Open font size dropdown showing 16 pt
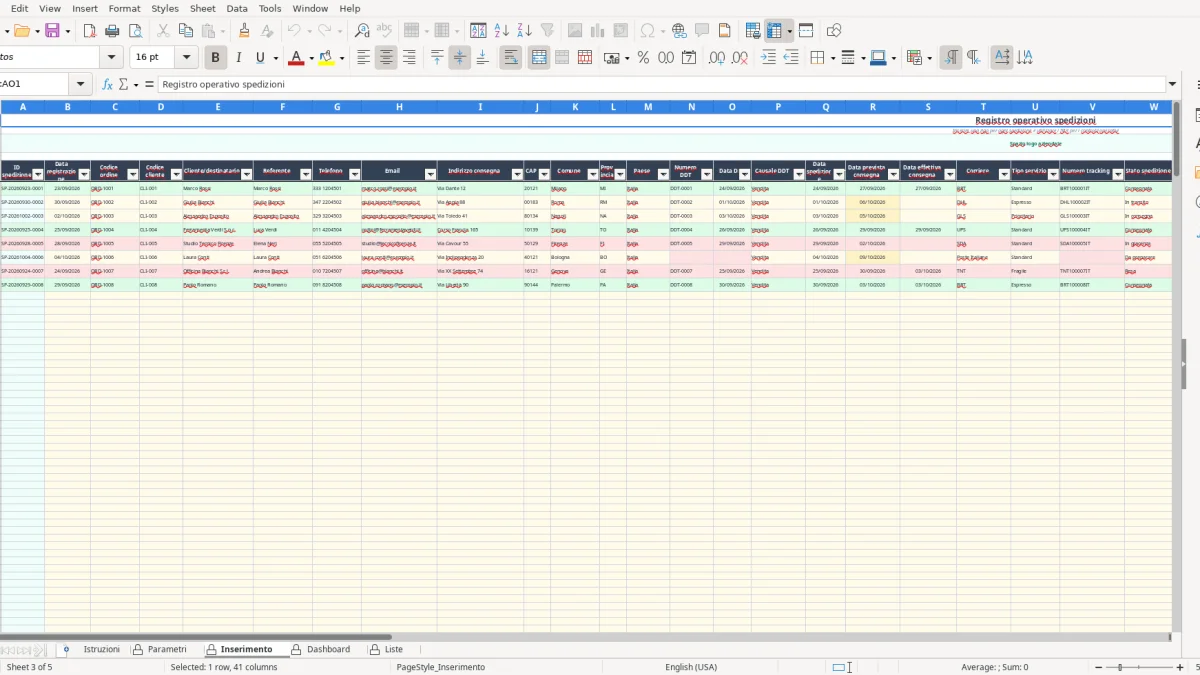 186,58
